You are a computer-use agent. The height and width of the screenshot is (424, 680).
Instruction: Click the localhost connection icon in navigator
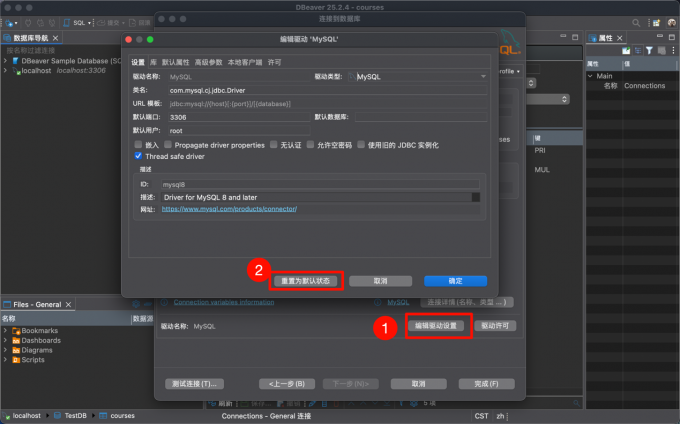[16, 71]
